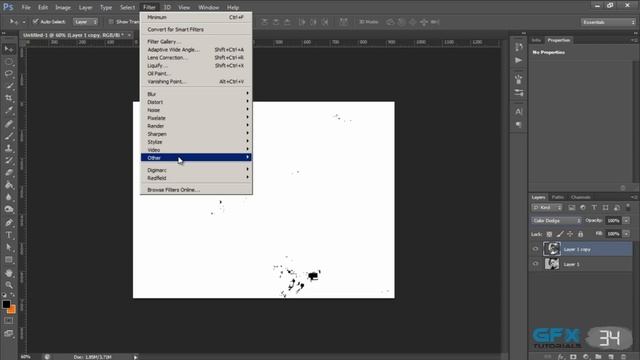Open the File menu
This screenshot has width=640, height=360.
point(26,7)
